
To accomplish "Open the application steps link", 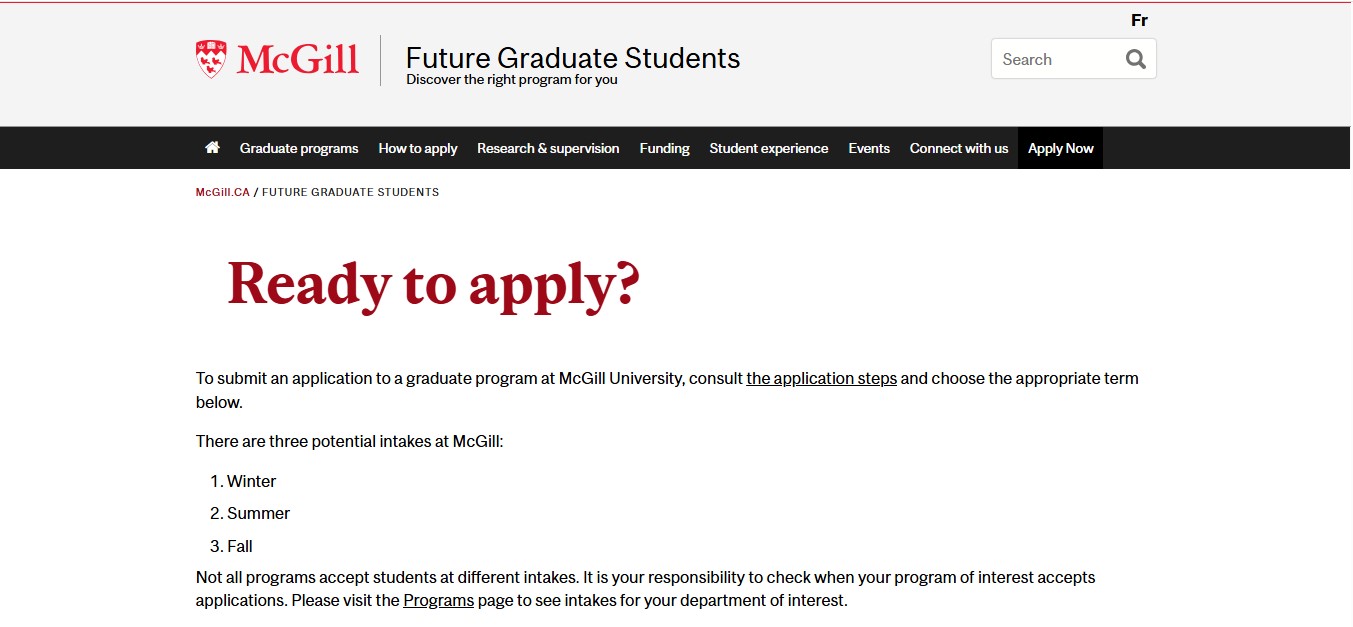I will tap(822, 379).
